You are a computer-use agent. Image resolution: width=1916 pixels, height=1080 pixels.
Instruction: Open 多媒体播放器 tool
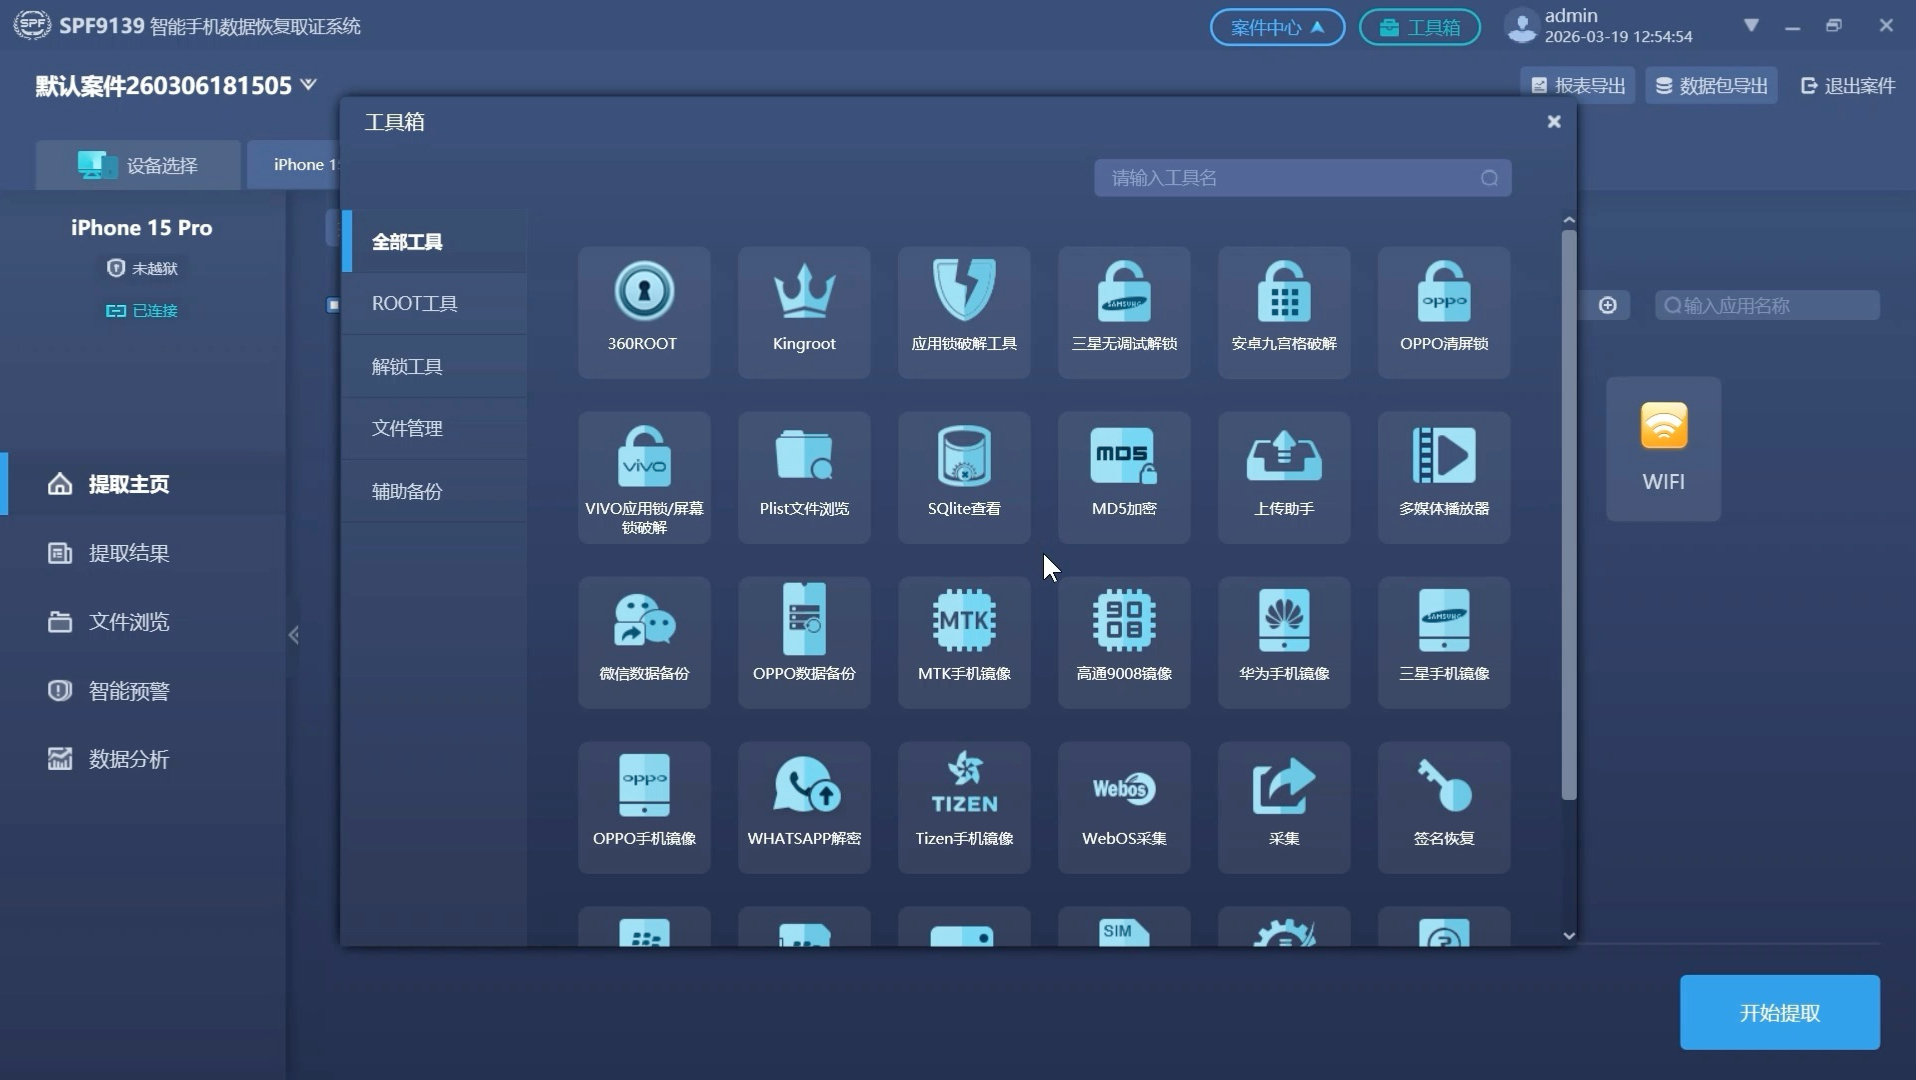pos(1444,477)
